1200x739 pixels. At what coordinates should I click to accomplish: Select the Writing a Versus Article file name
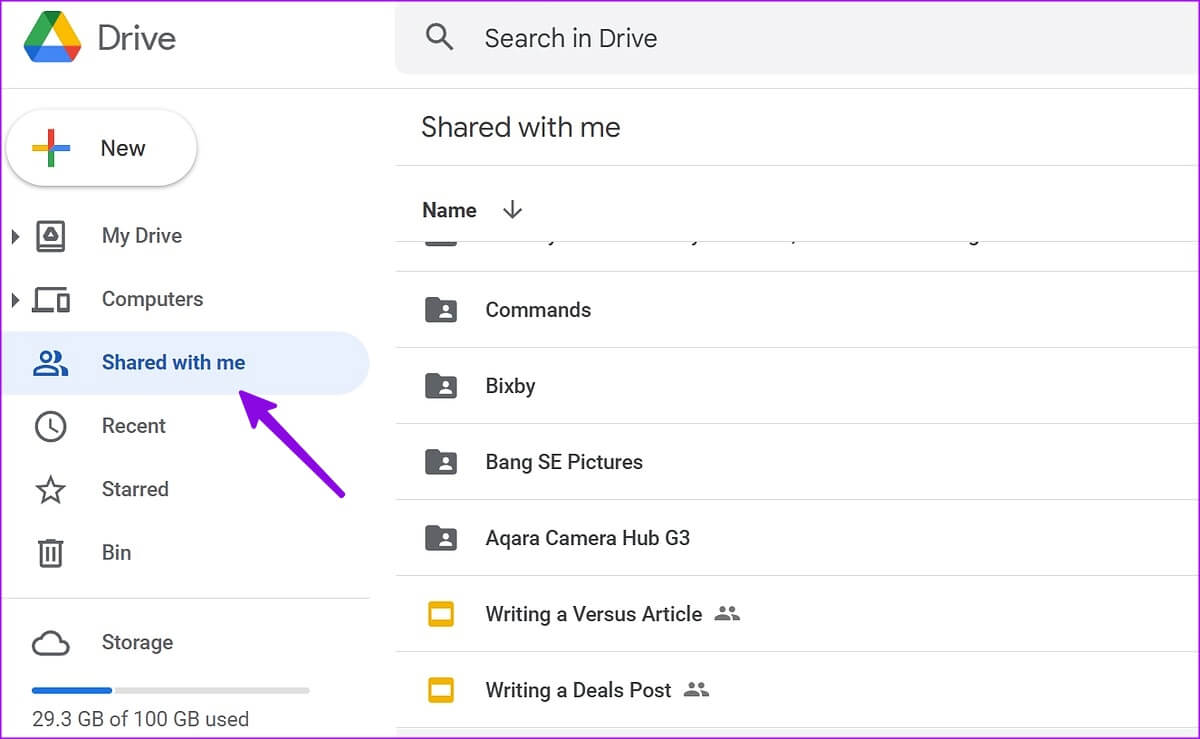(x=594, y=614)
